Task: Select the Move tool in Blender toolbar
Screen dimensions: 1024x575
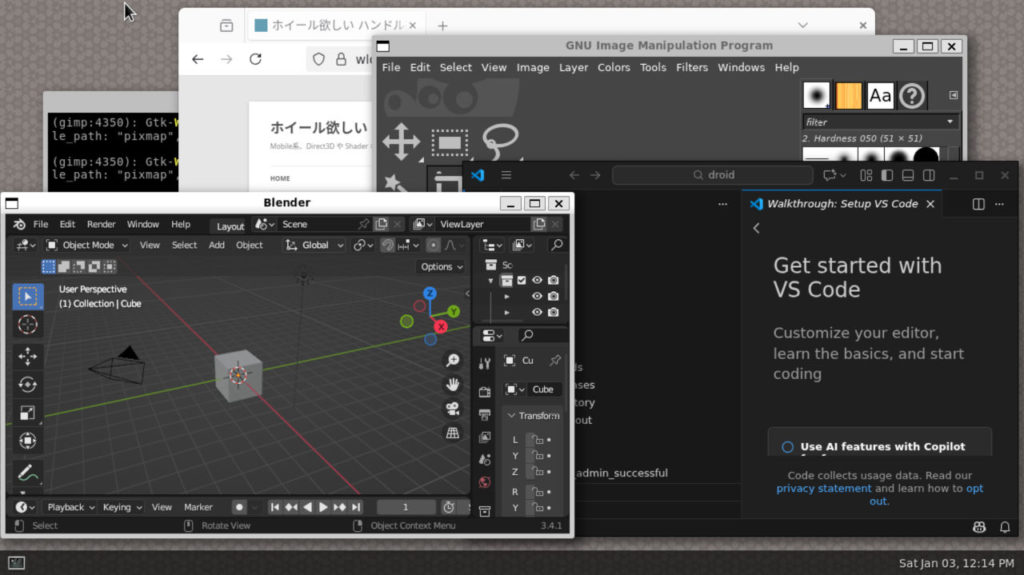Action: click(x=27, y=356)
